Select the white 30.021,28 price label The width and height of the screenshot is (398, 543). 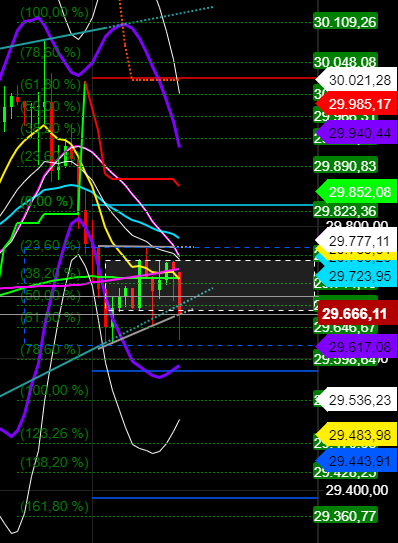356,80
